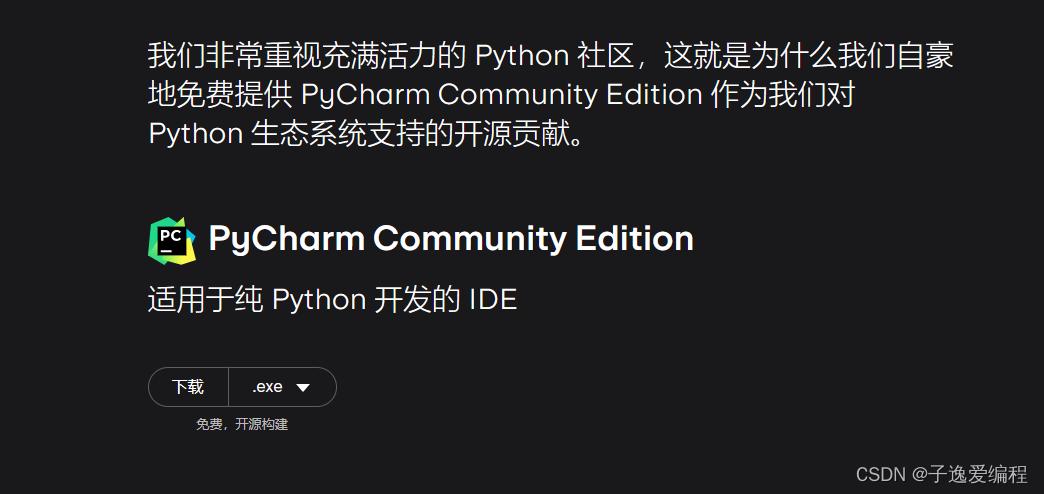
Task: Click the 下载 download button
Action: point(188,387)
